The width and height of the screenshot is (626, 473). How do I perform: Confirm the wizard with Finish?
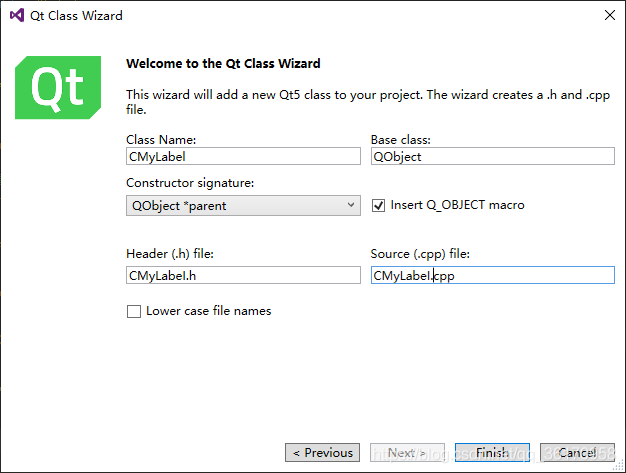[492, 453]
